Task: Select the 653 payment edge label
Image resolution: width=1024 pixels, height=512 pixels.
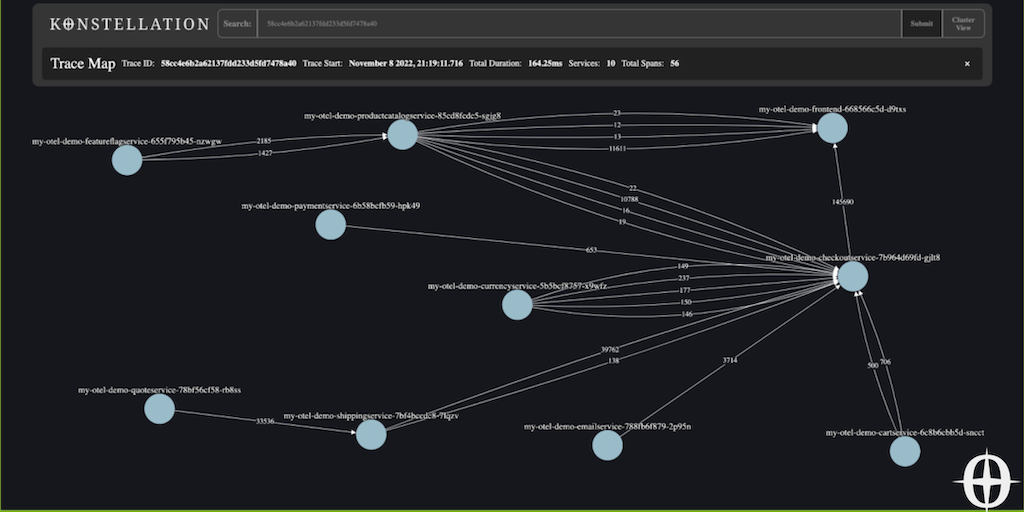Action: [x=591, y=250]
